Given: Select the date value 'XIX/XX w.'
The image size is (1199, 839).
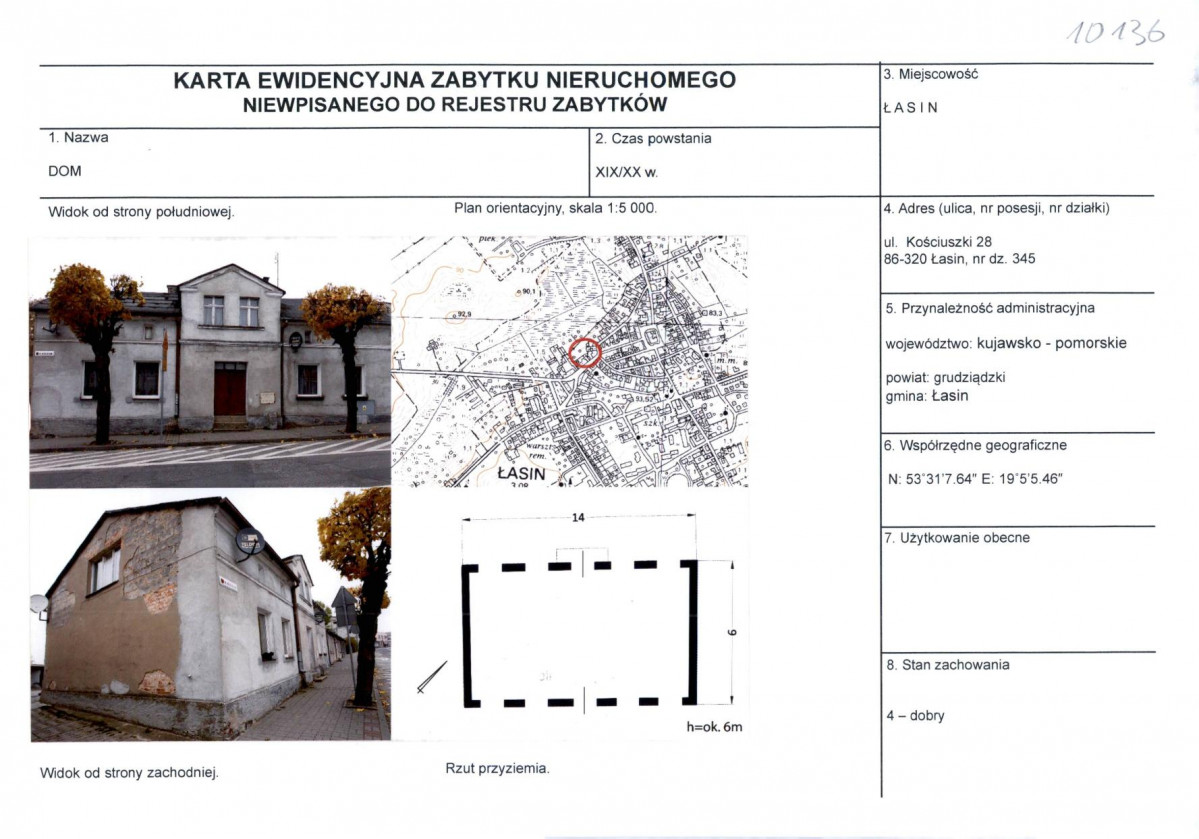Looking at the screenshot, I should (626, 172).
